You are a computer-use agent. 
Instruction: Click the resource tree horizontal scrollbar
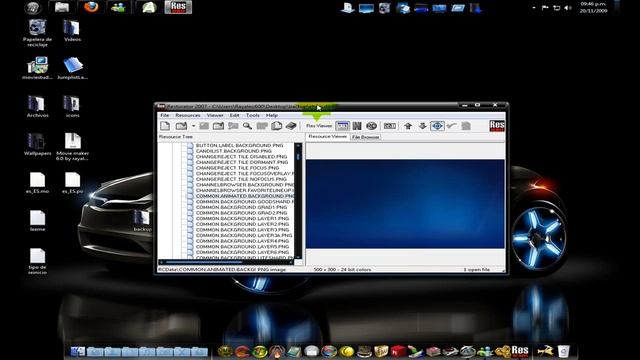point(225,262)
